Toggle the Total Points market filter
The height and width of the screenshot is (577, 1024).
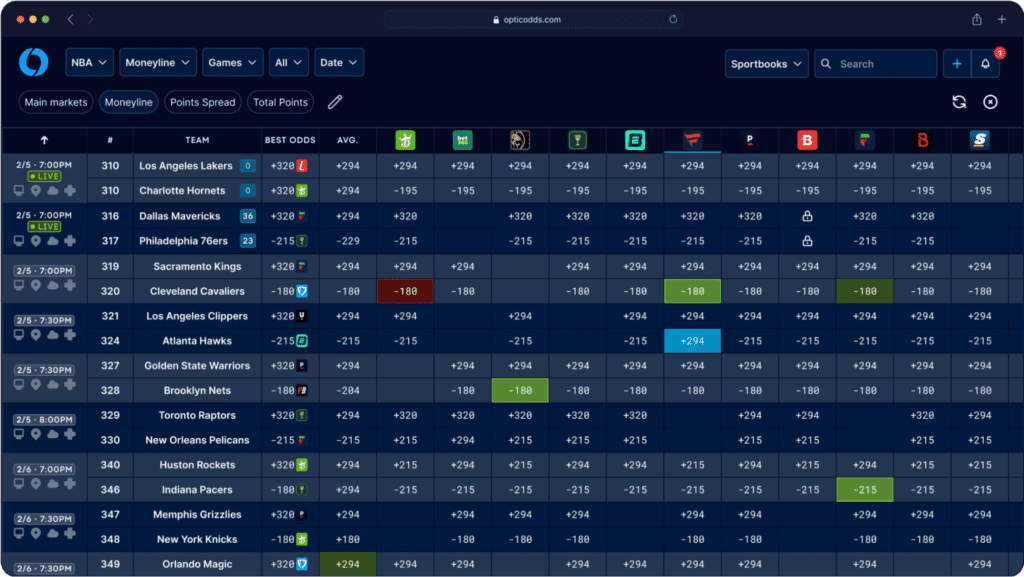point(280,101)
